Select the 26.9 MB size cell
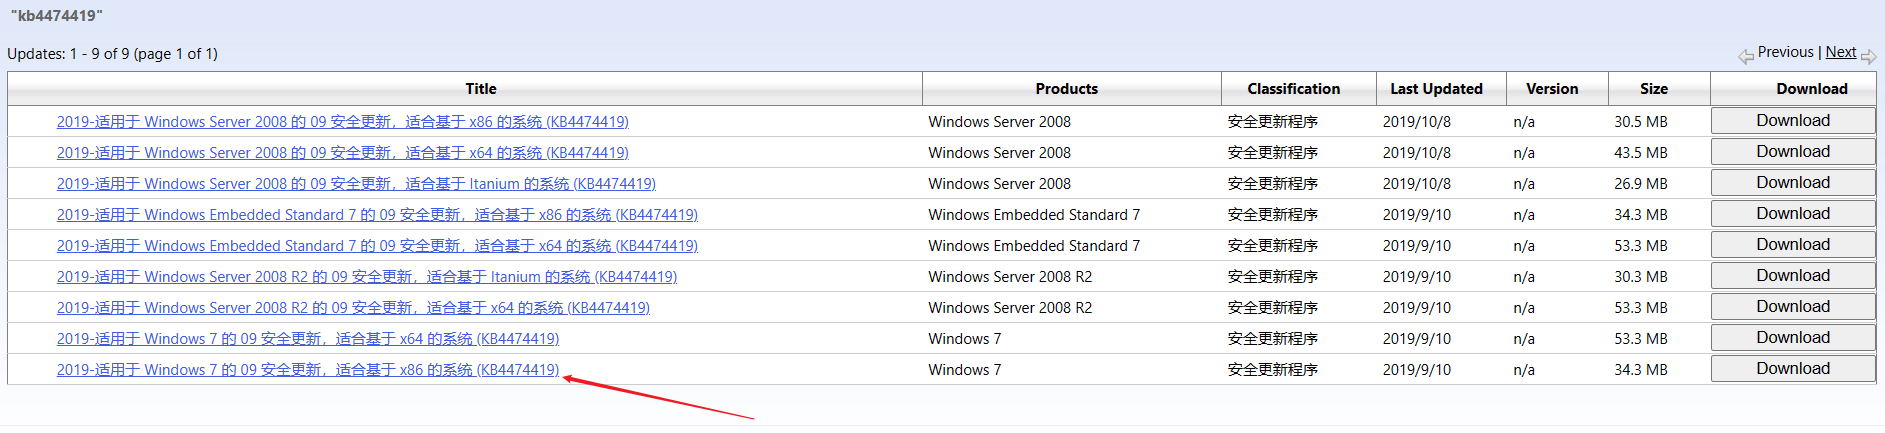 (x=1641, y=184)
